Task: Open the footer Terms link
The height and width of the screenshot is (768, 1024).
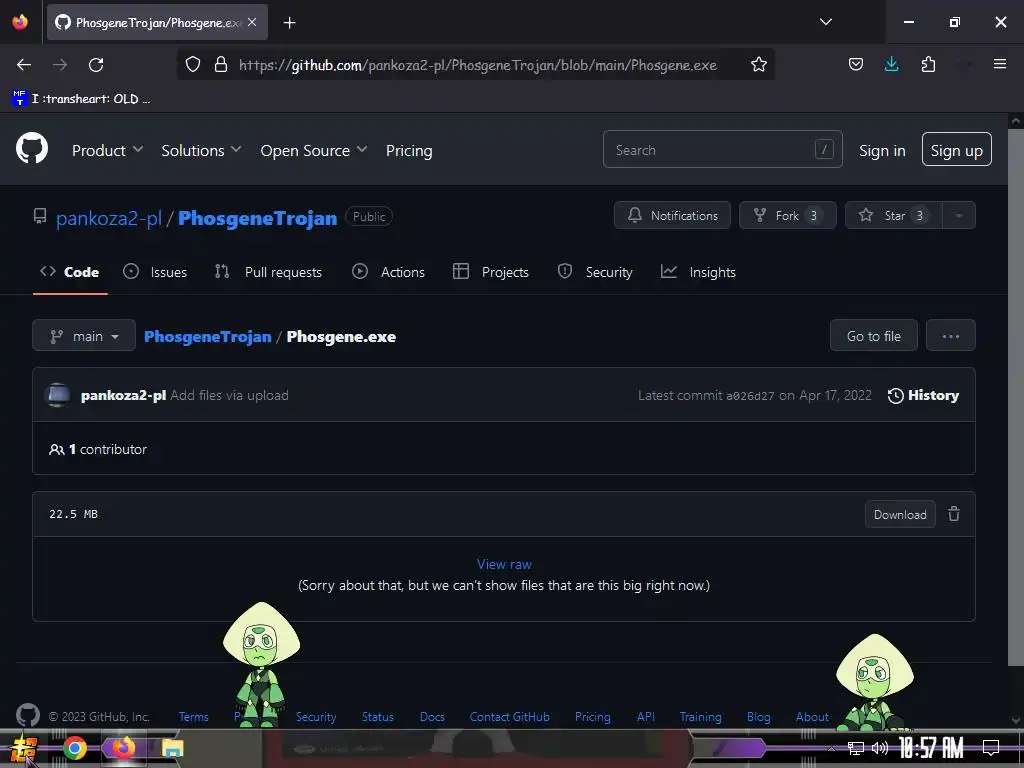Action: pyautogui.click(x=193, y=716)
